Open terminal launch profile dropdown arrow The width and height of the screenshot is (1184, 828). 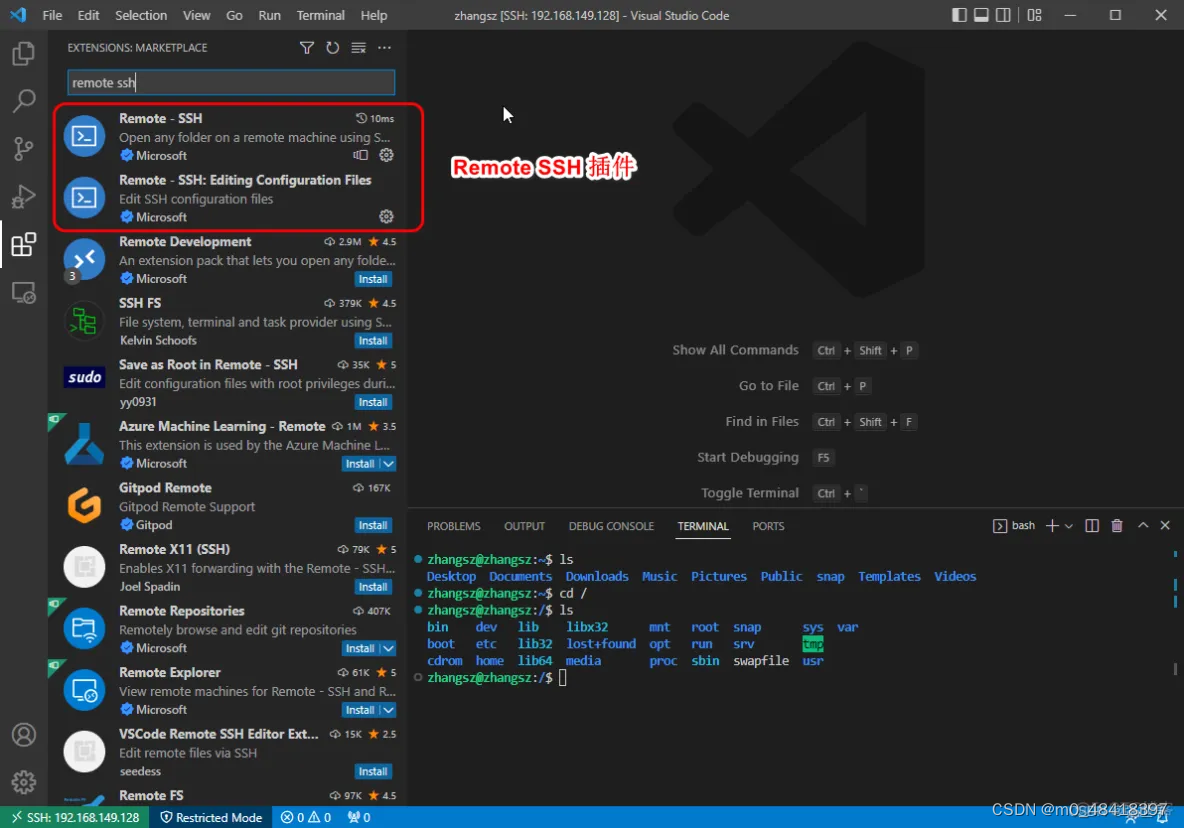(1068, 526)
